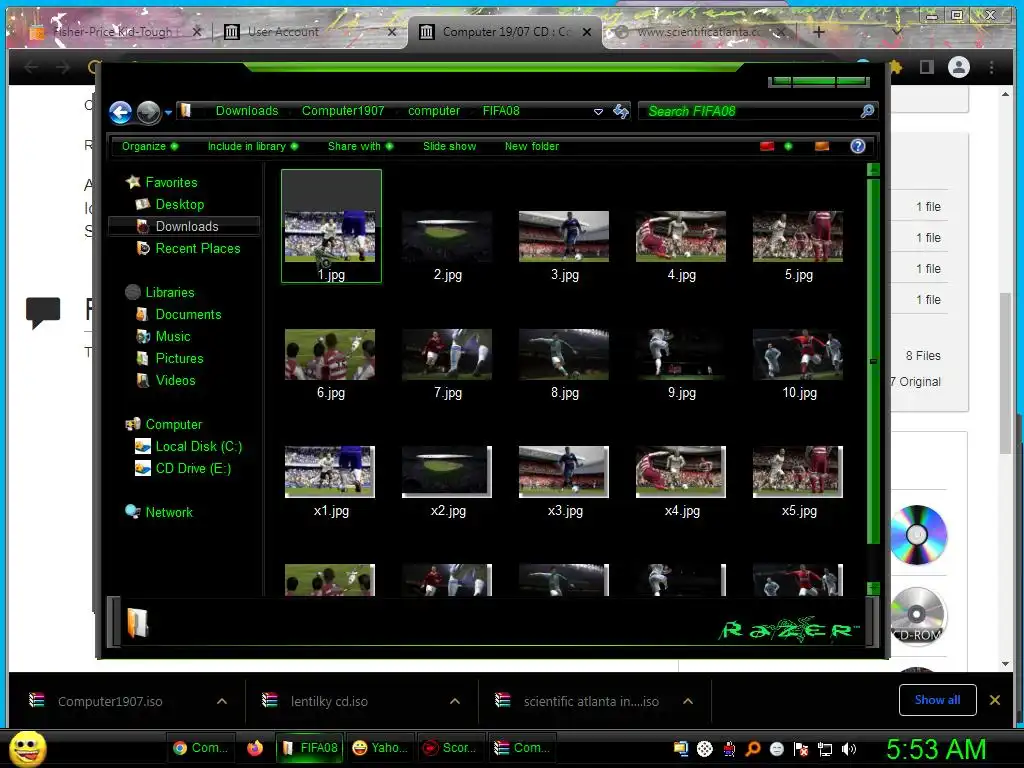Select Downloads in the address path

pyautogui.click(x=247, y=111)
